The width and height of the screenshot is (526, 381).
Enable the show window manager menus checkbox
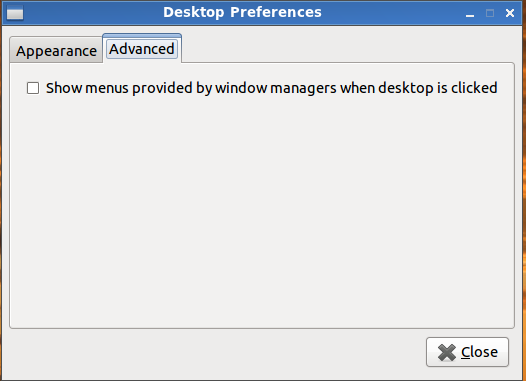pos(33,88)
